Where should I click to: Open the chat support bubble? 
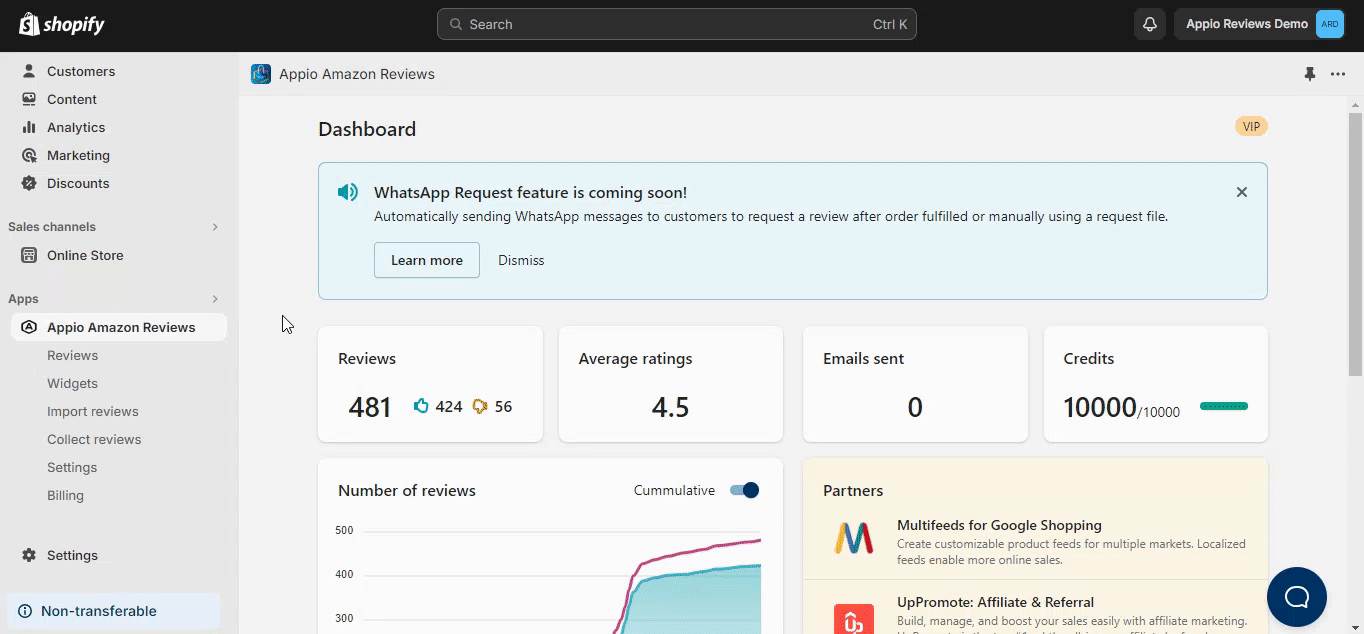[x=1297, y=597]
